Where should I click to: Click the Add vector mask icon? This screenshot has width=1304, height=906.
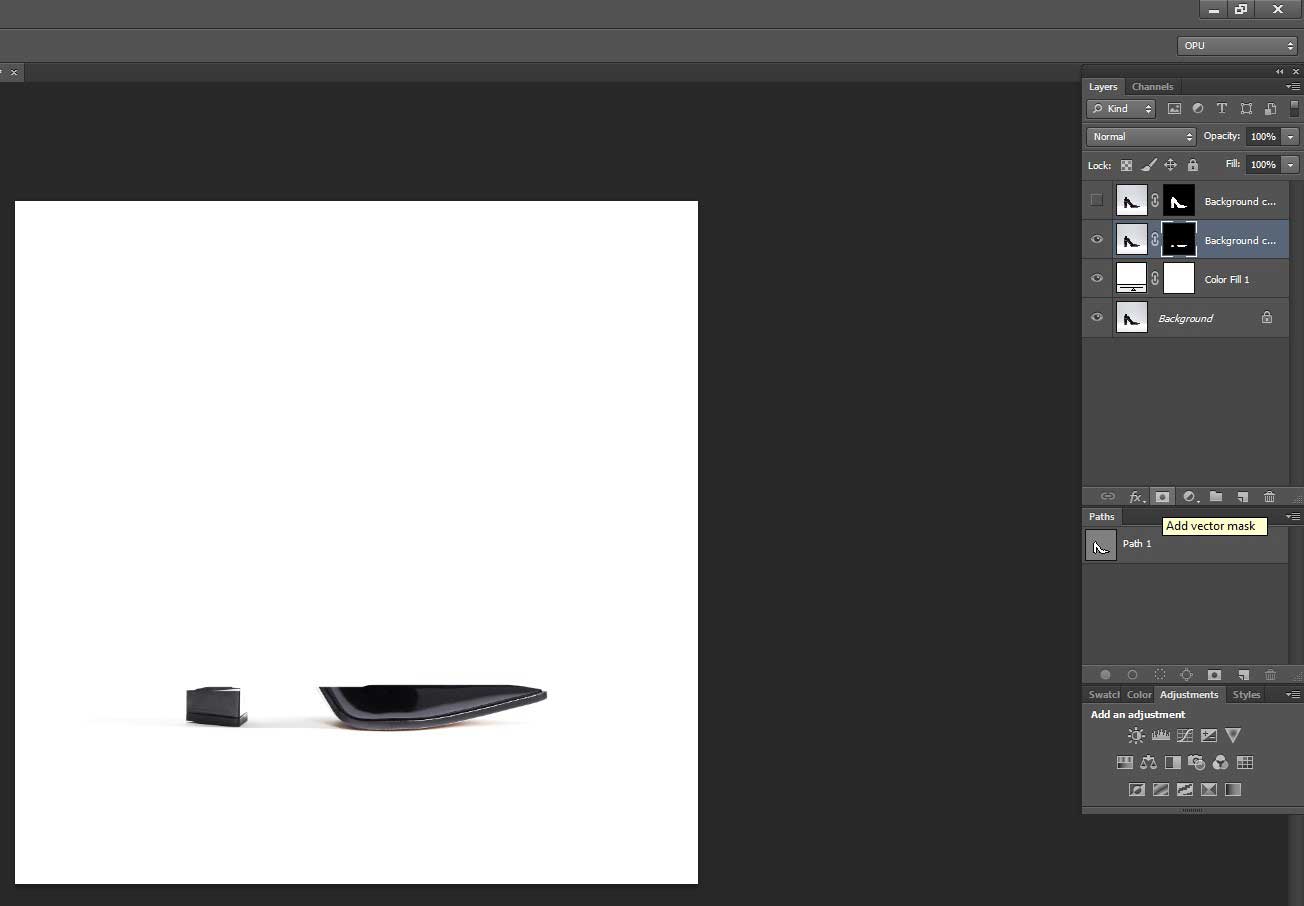coord(1162,496)
